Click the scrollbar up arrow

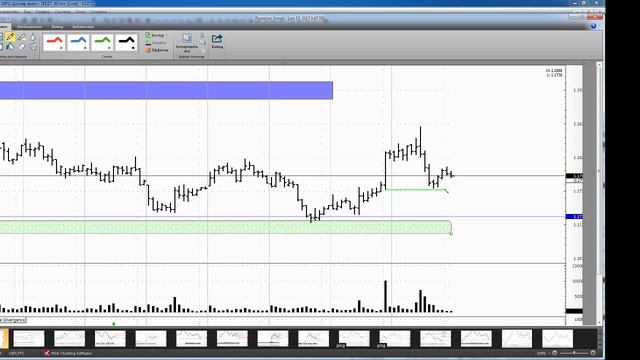click(599, 64)
